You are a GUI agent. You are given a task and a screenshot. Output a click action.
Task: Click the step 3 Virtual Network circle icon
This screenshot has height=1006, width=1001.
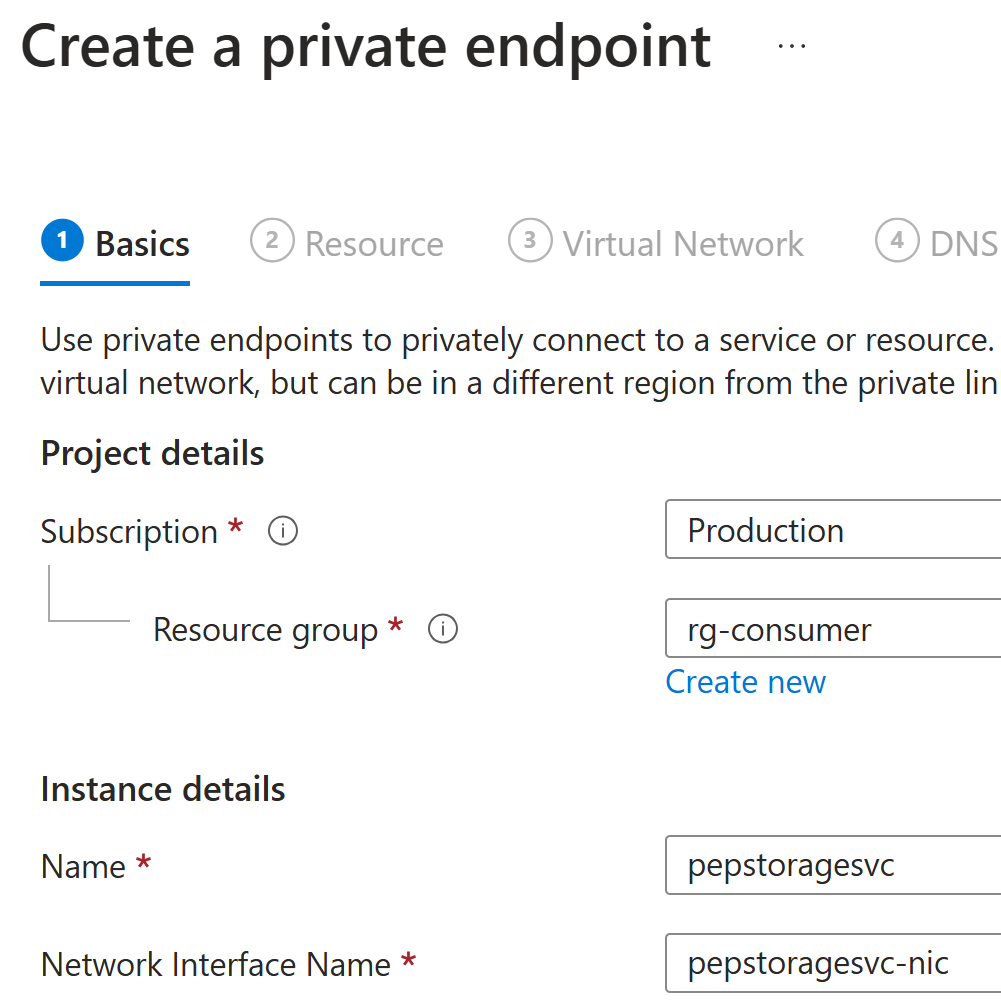click(530, 241)
